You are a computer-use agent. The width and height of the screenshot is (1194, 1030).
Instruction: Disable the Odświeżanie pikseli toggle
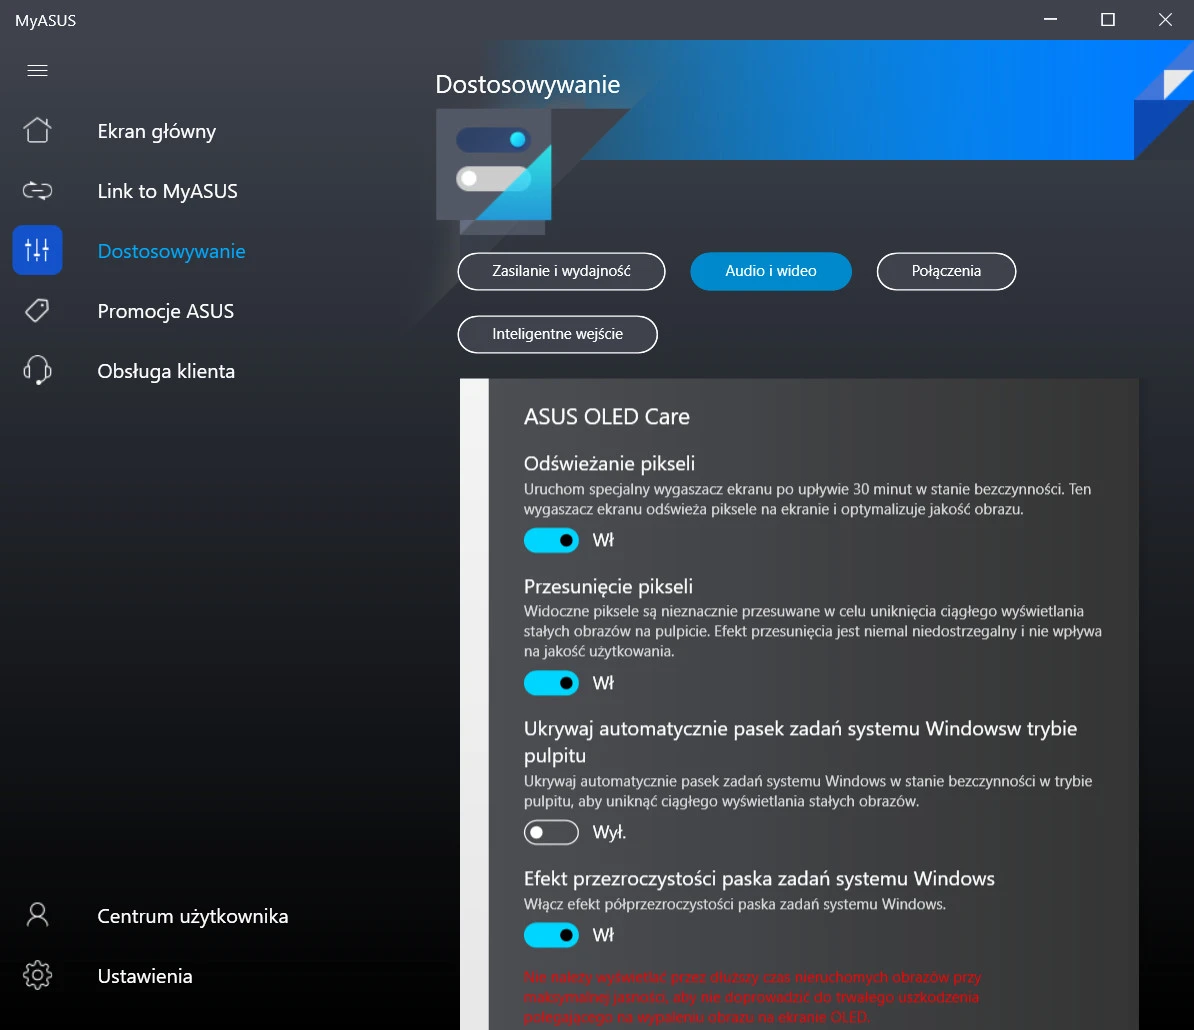pyautogui.click(x=551, y=541)
